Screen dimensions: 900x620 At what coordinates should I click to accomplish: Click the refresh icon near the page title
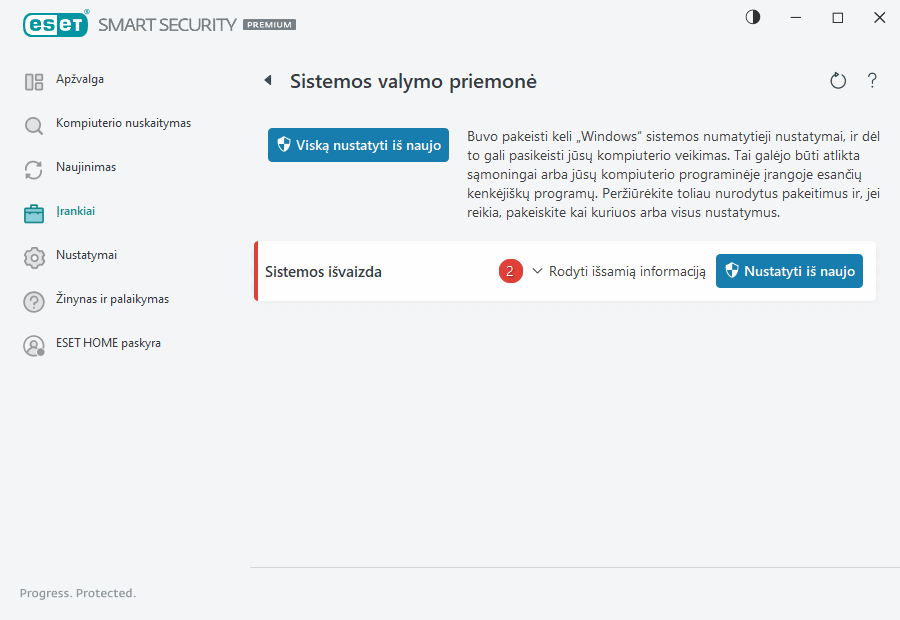(x=838, y=81)
